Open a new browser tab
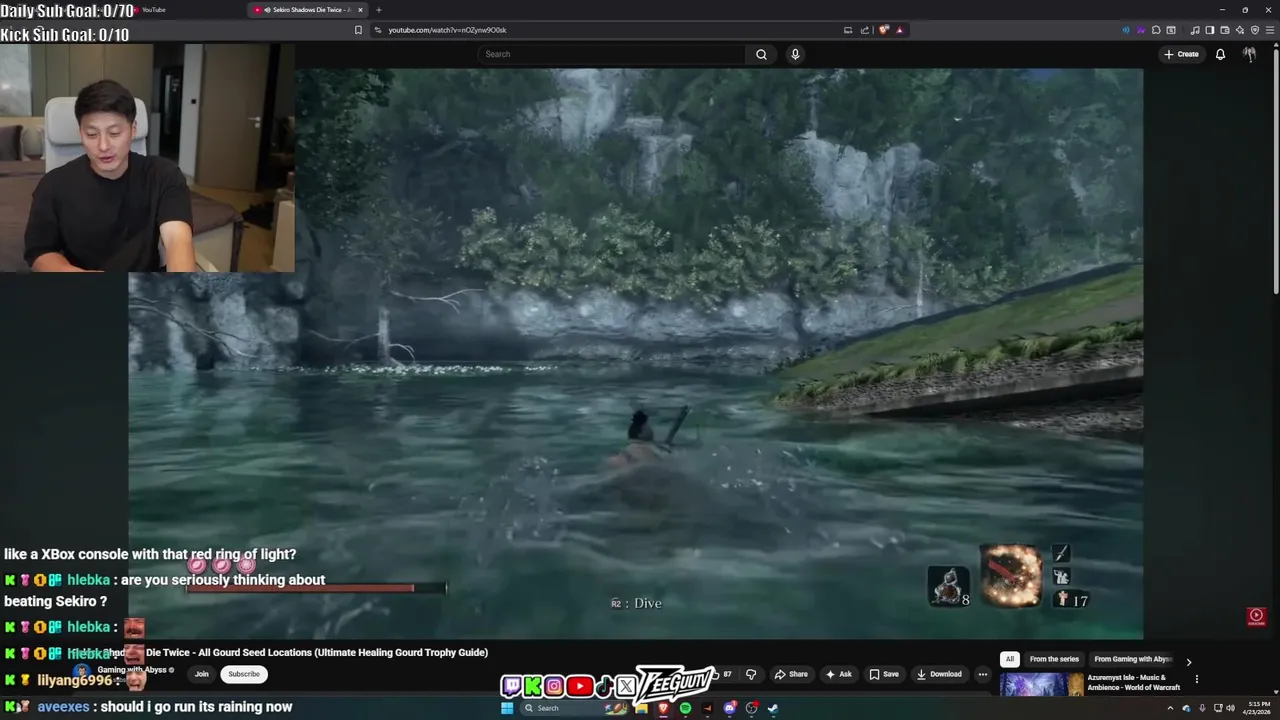Screen dimensions: 1280x720 (x=378, y=10)
